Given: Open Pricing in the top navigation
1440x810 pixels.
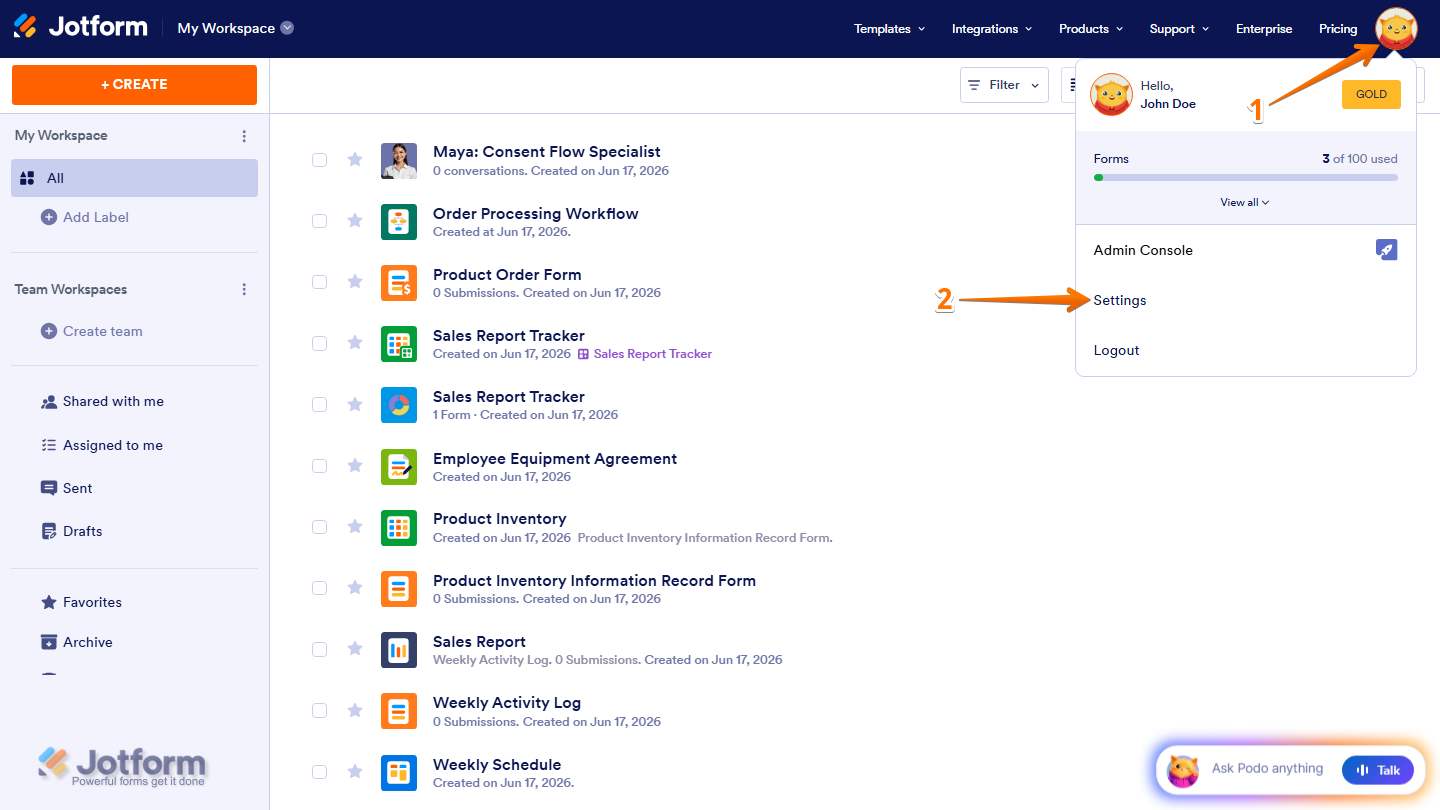Looking at the screenshot, I should 1338,29.
